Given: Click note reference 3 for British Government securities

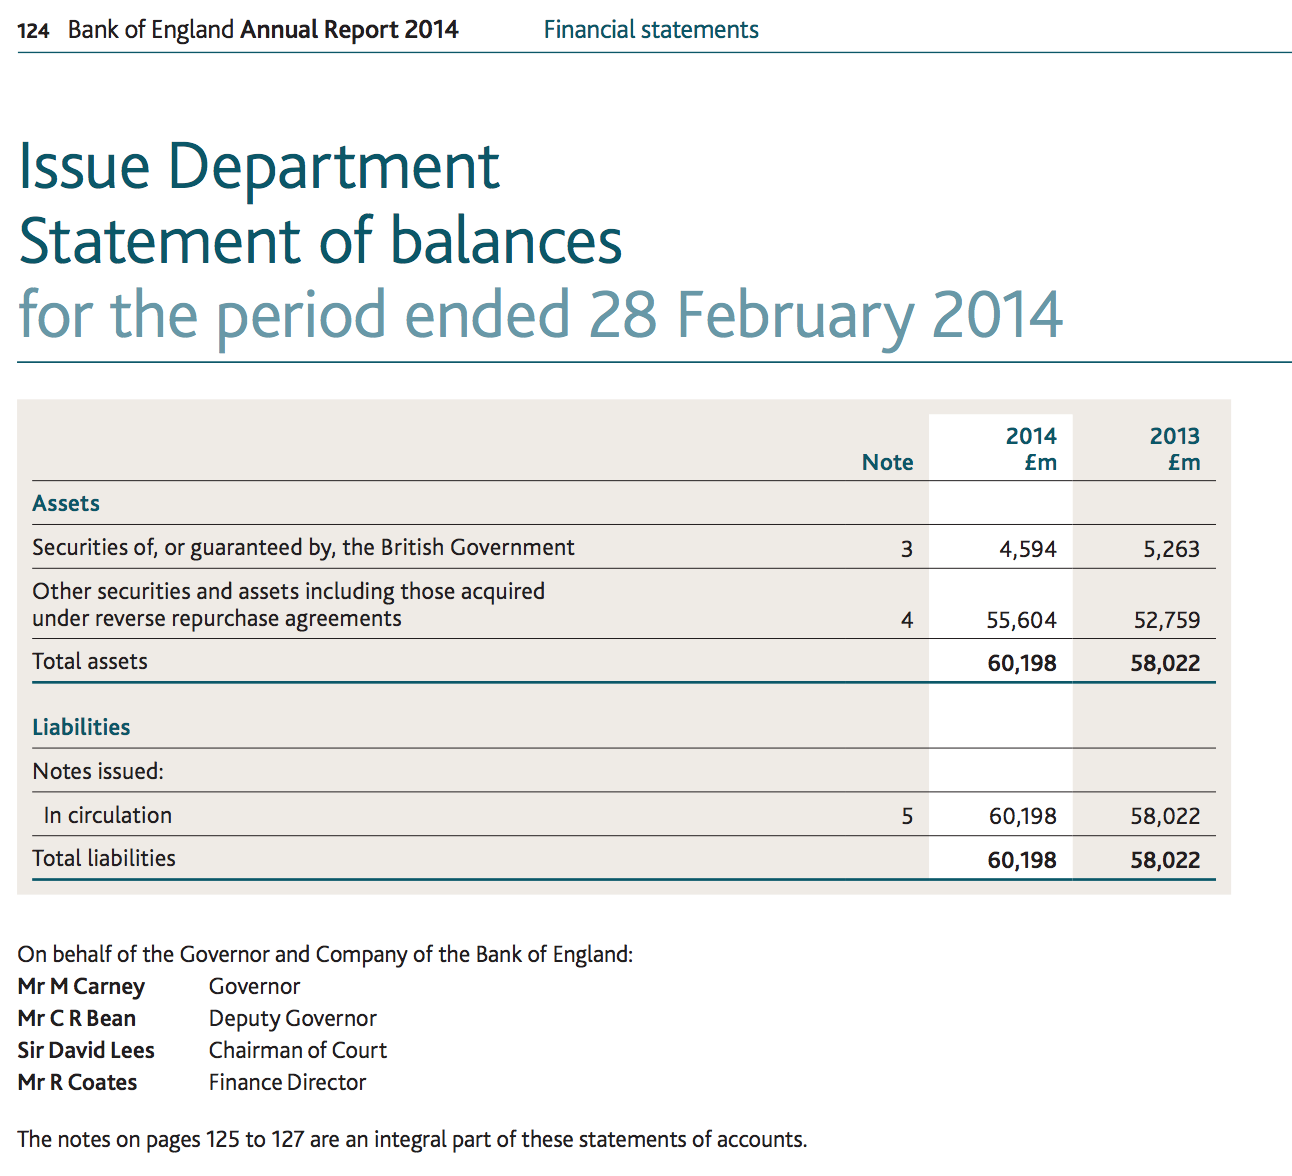Looking at the screenshot, I should point(906,549).
